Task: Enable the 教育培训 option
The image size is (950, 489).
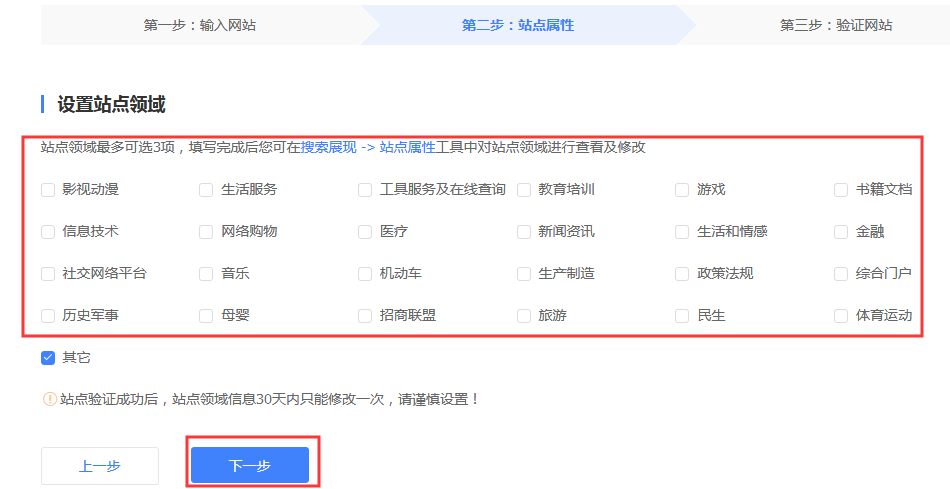Action: tap(524, 190)
